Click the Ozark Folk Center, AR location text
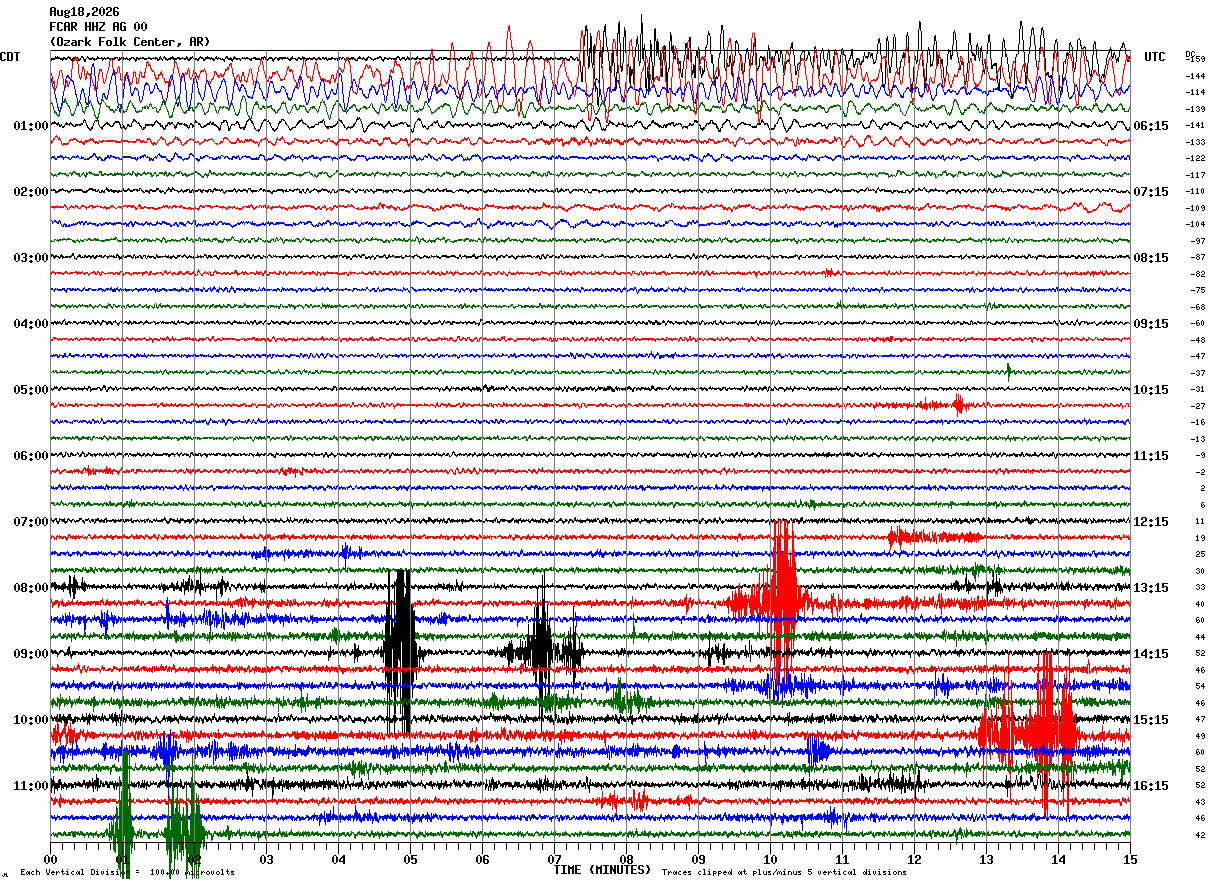 pos(130,42)
